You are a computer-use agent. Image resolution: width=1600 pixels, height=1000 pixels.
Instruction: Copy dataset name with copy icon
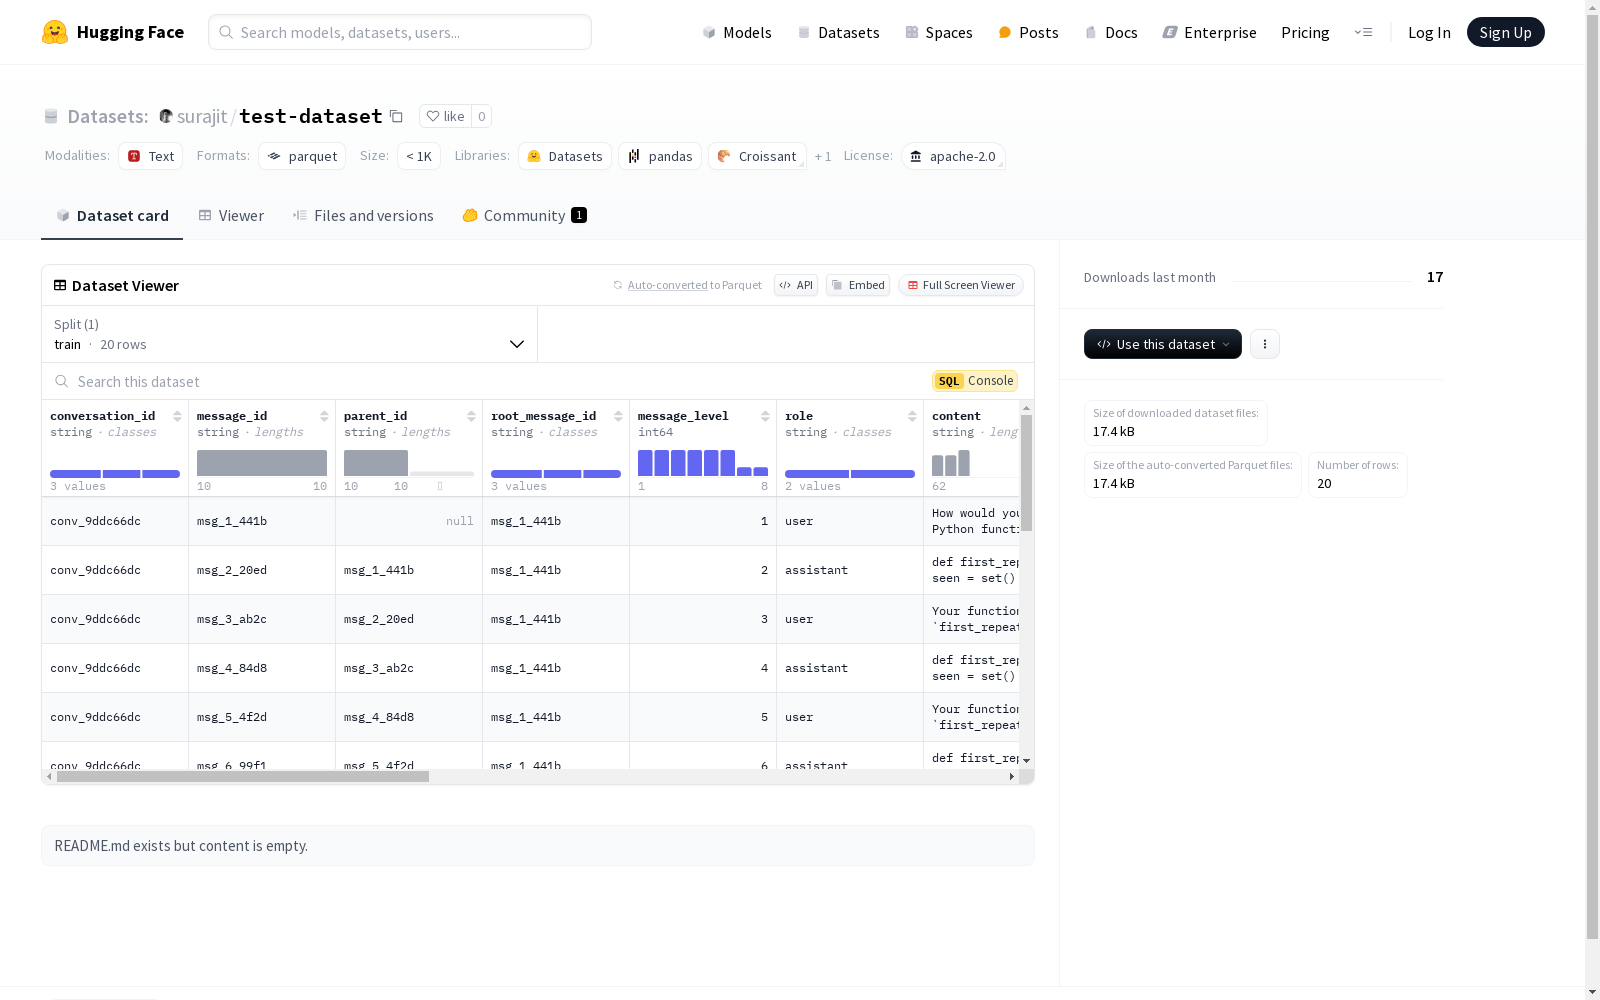tap(396, 116)
